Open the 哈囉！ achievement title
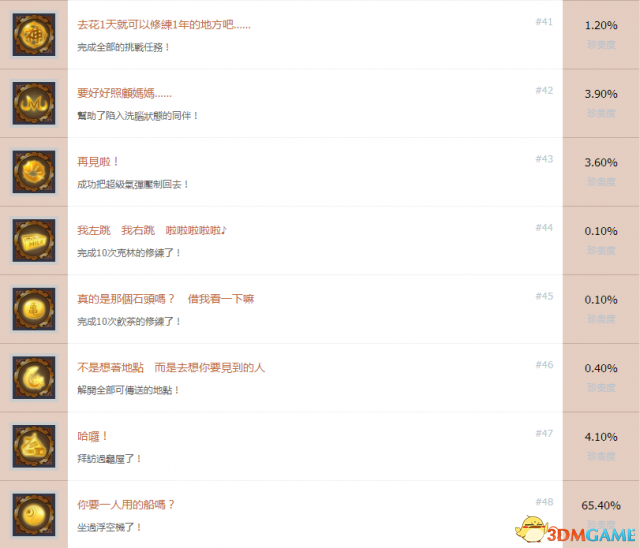The width and height of the screenshot is (640, 548). click(x=92, y=436)
